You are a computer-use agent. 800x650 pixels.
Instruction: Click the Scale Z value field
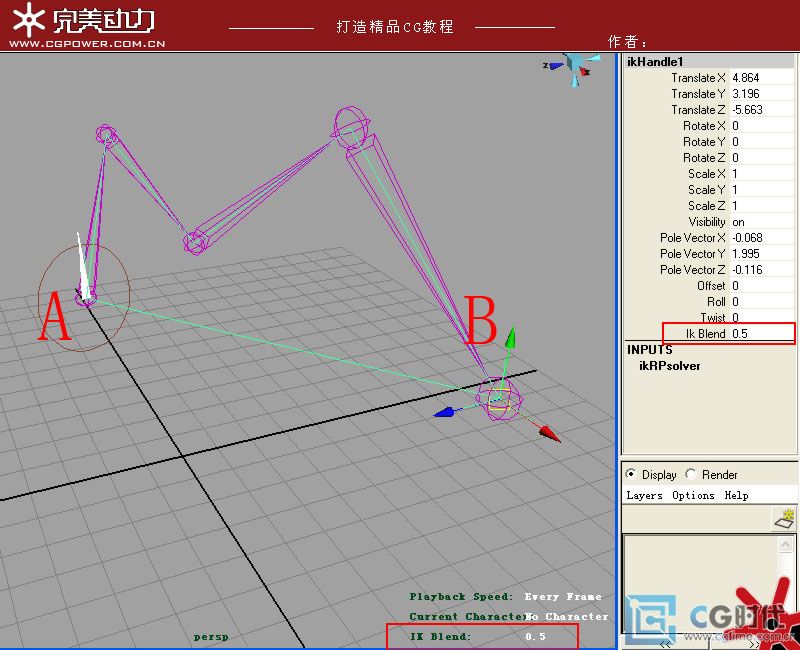[762, 206]
